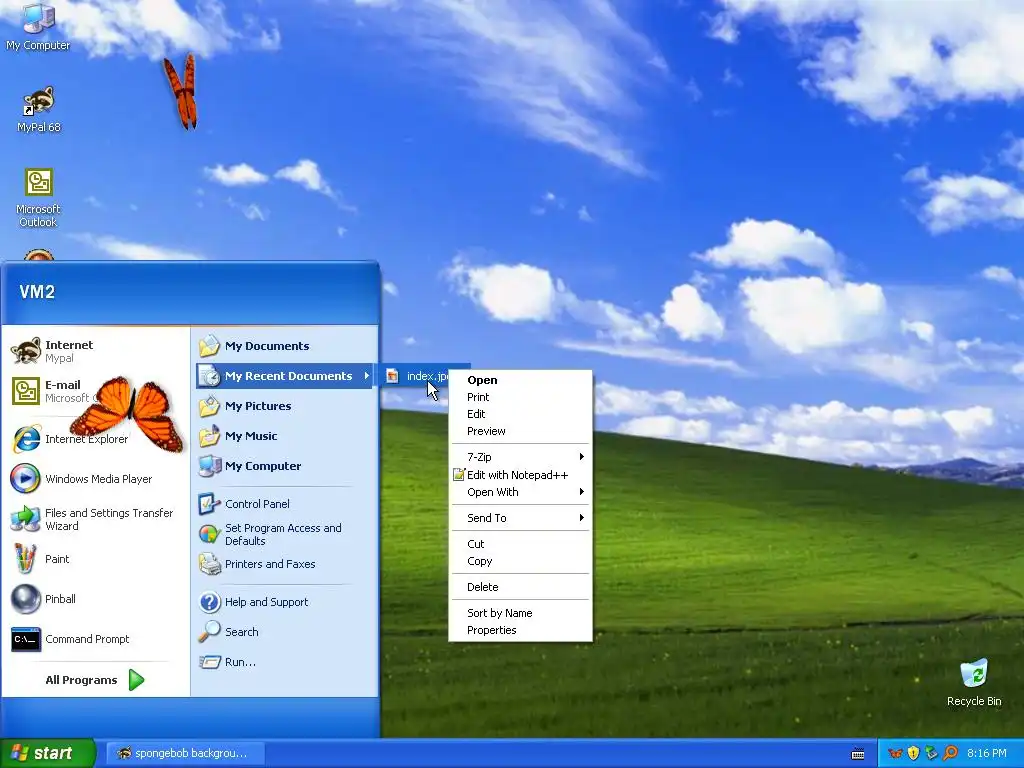Choose Print in the context menu
Image resolution: width=1024 pixels, height=768 pixels.
(x=520, y=397)
